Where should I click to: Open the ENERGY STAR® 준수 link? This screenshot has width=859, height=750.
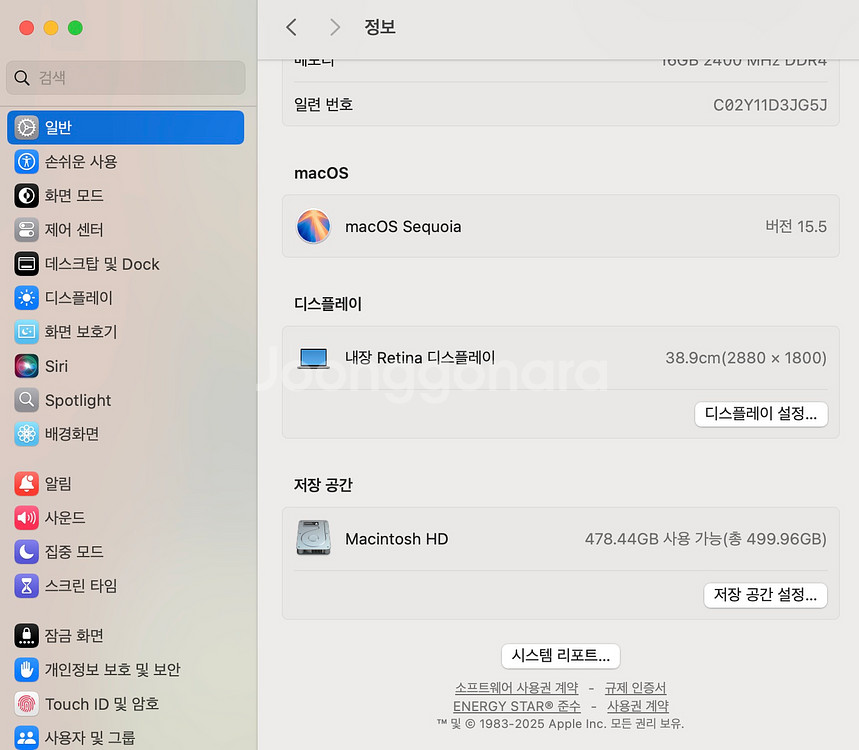tap(517, 706)
